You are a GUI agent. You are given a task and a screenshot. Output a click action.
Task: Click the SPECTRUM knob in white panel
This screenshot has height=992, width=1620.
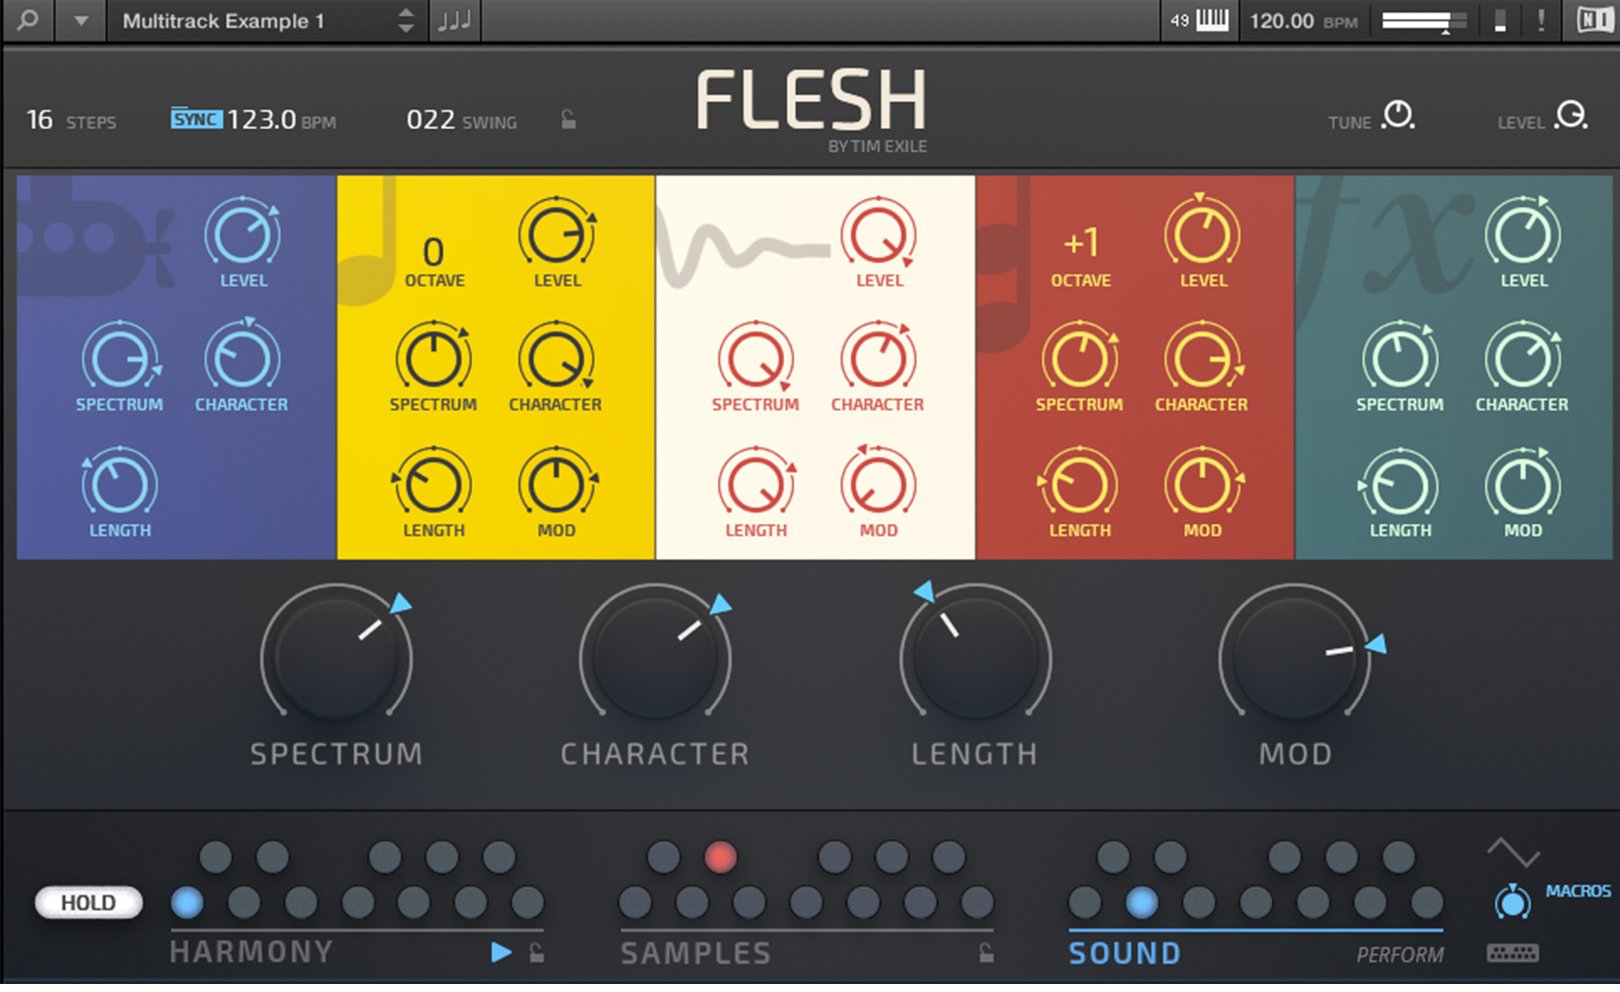click(x=756, y=358)
